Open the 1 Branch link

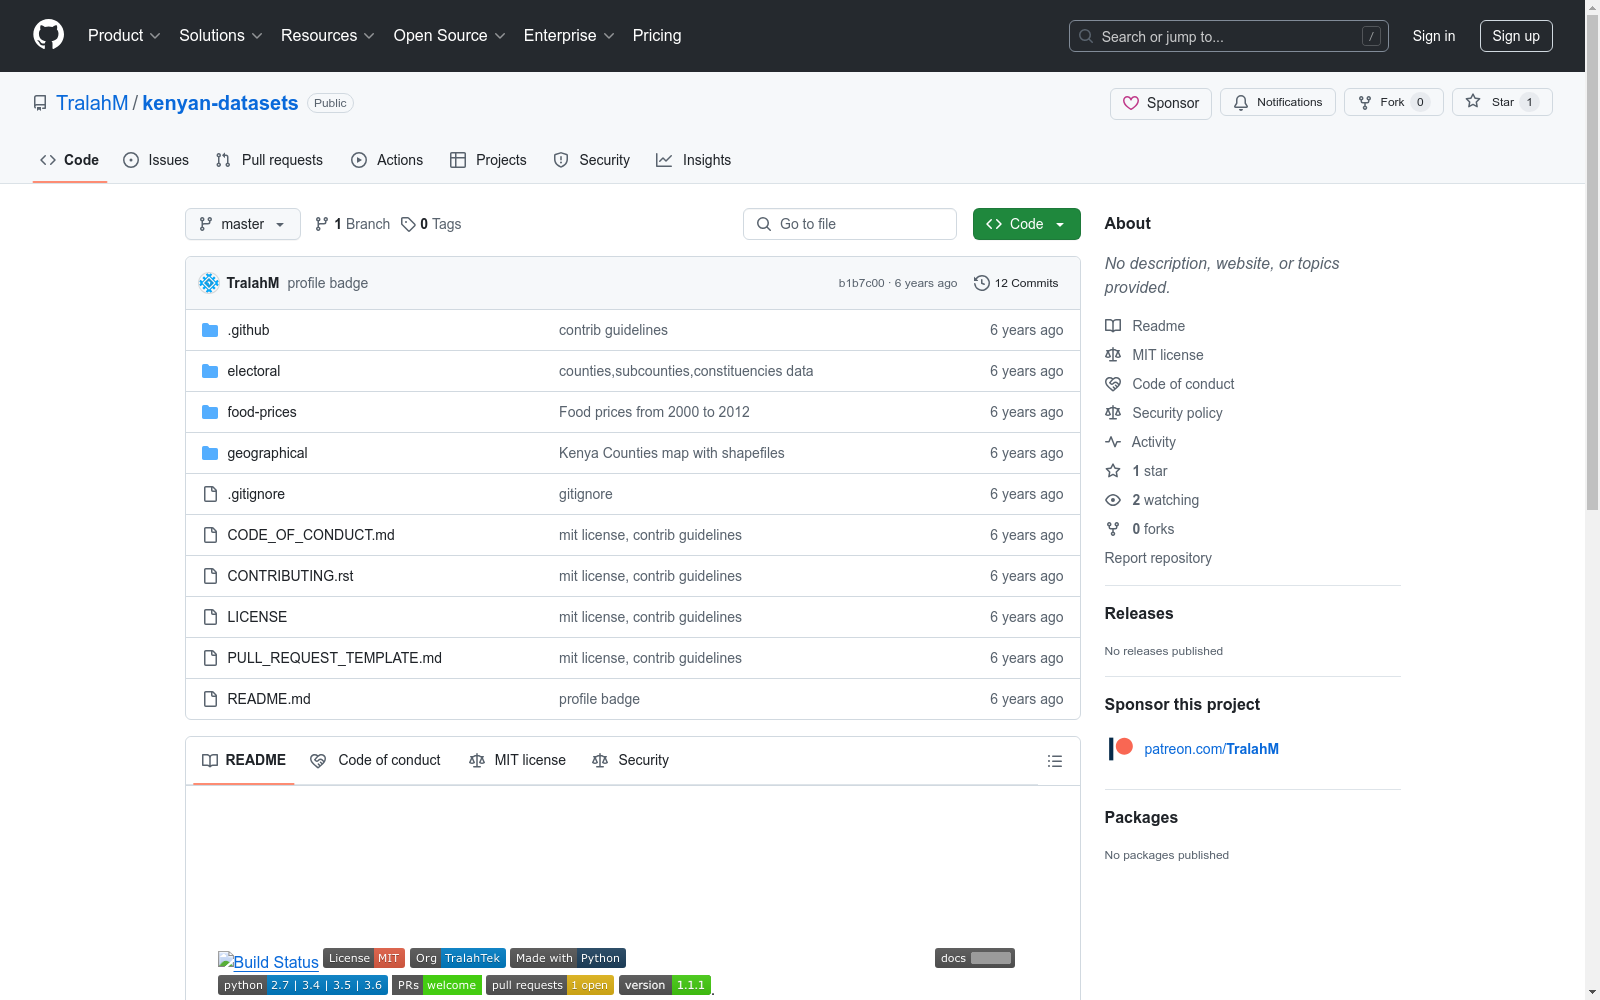tap(352, 224)
